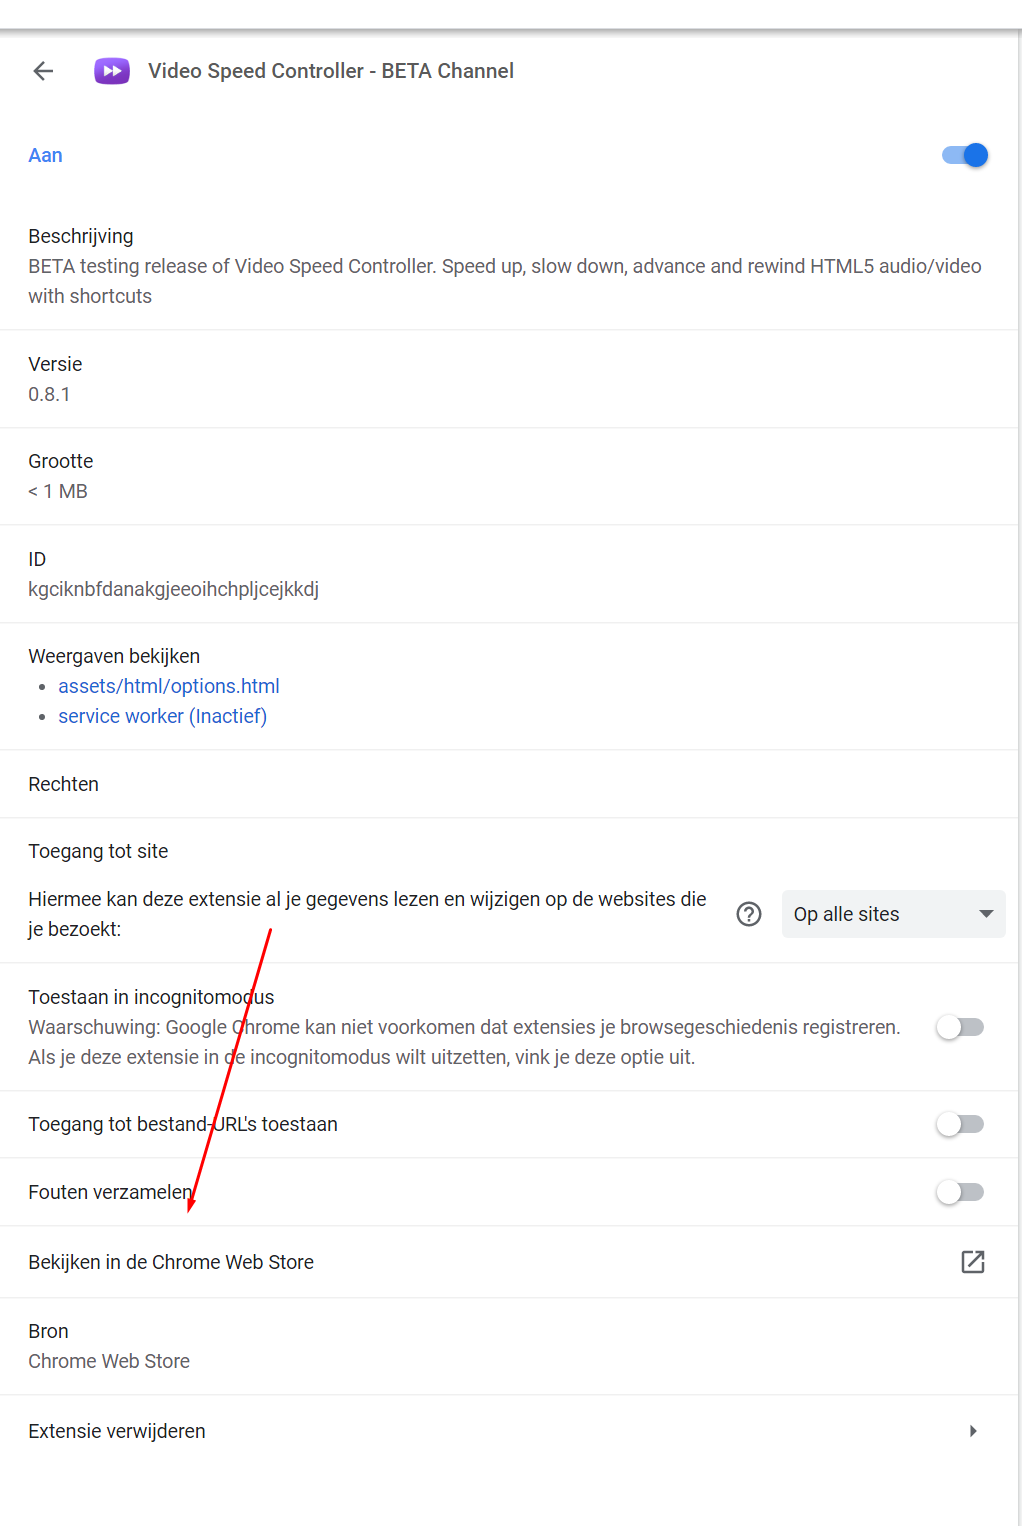Turn off the Aan extension toggle

pyautogui.click(x=963, y=155)
